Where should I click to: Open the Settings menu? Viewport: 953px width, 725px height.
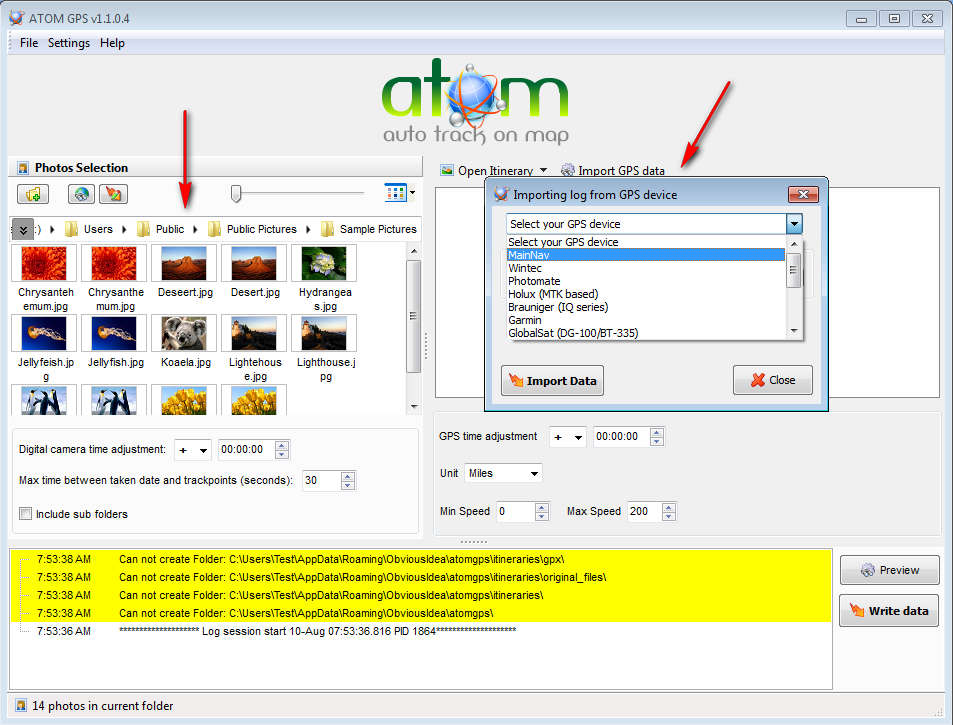(69, 43)
